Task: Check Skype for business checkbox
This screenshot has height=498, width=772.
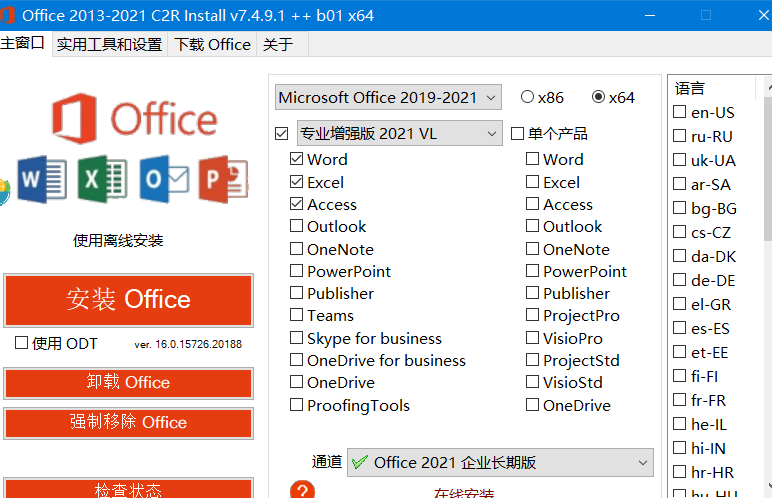Action: (296, 337)
